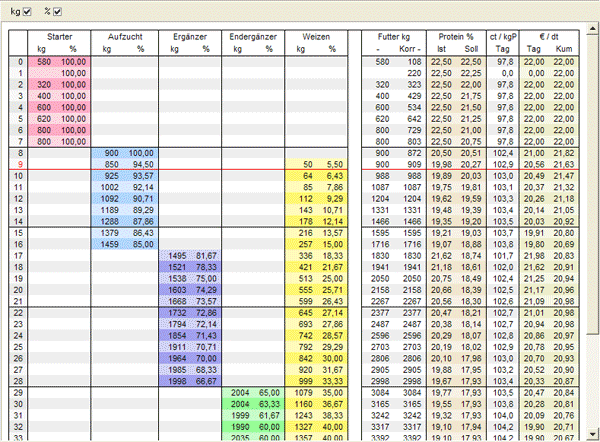
Task: Click the pink Starter kg cell with 580
Action: coord(45,62)
